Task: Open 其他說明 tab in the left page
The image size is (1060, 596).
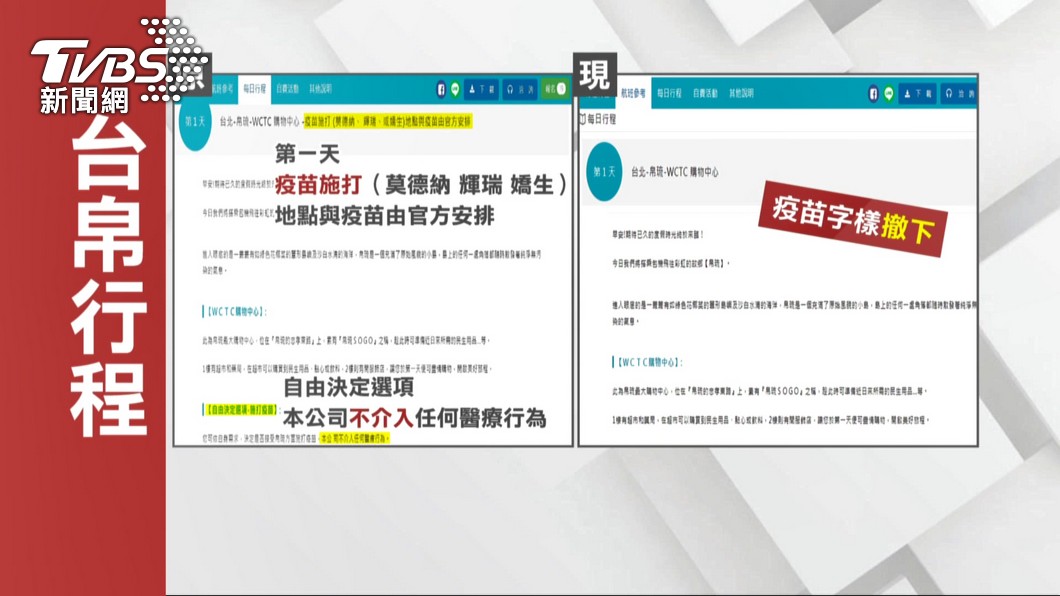Action: 320,89
